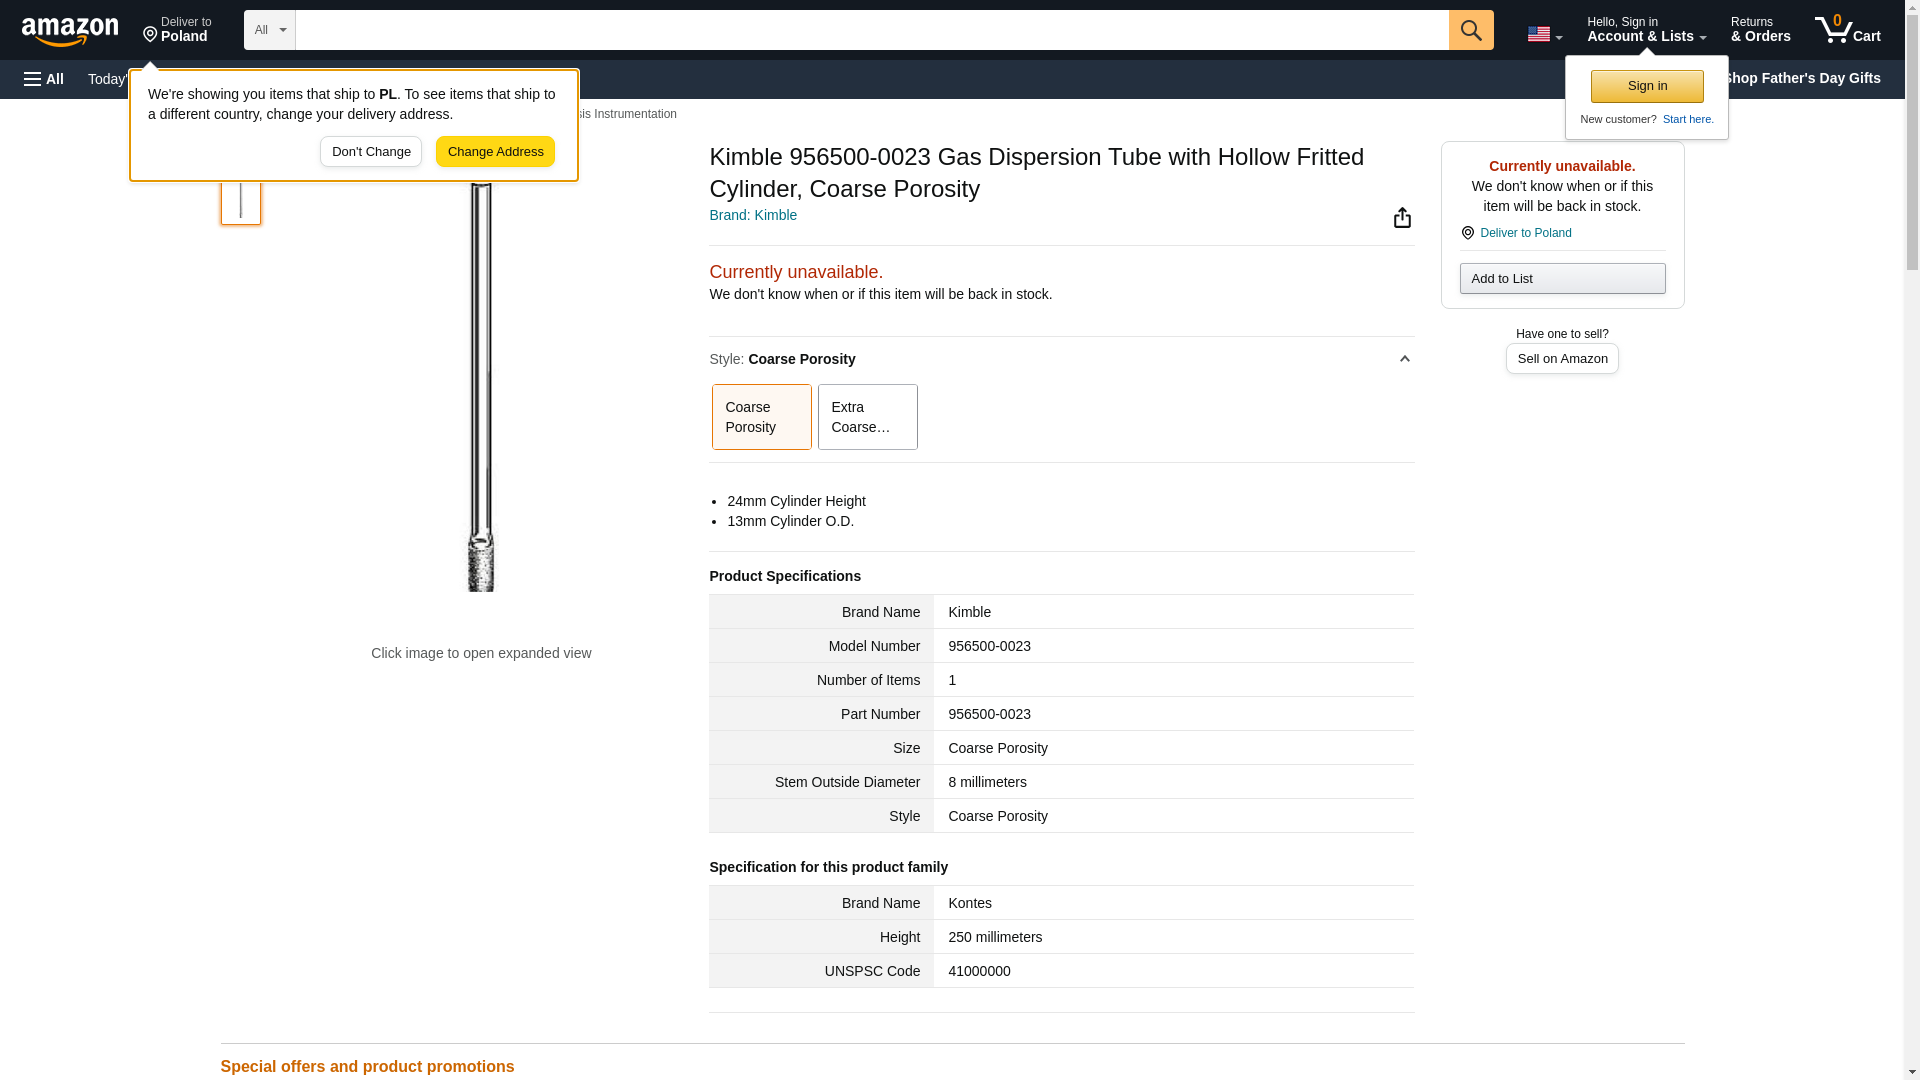Open the Returns & Orders page
1920x1080 pixels.
[1760, 30]
